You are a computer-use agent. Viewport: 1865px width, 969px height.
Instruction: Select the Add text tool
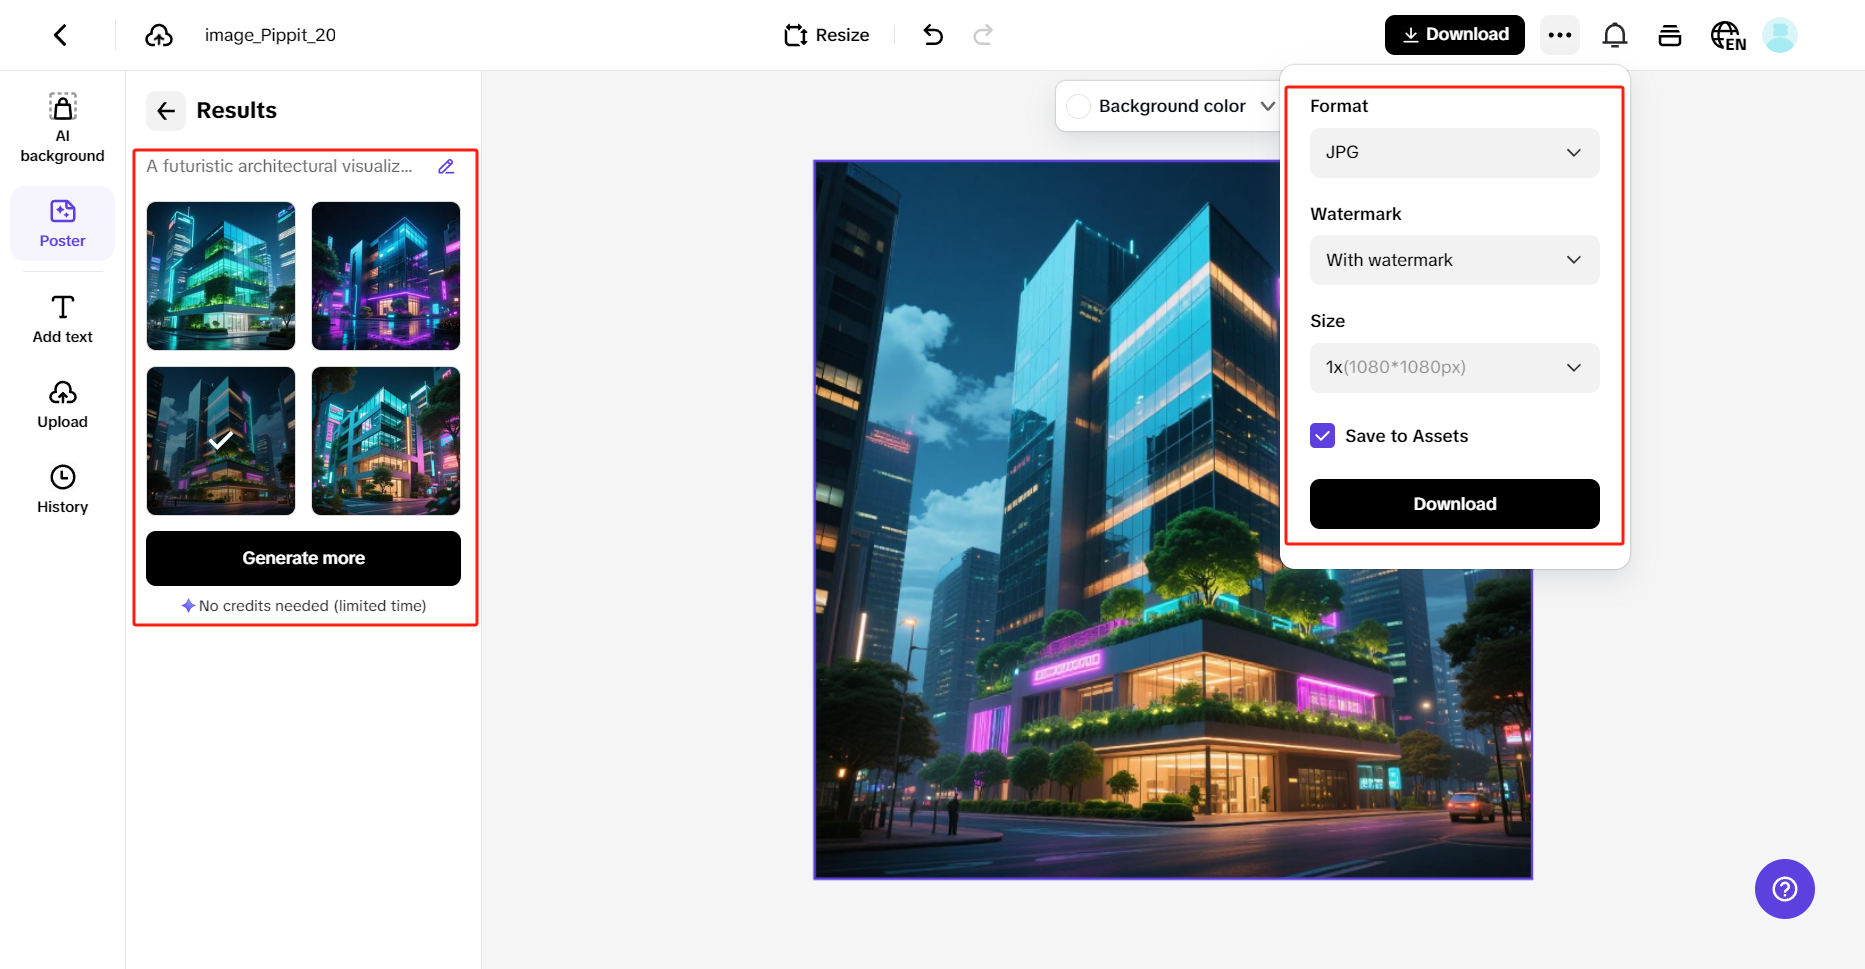pyautogui.click(x=62, y=318)
